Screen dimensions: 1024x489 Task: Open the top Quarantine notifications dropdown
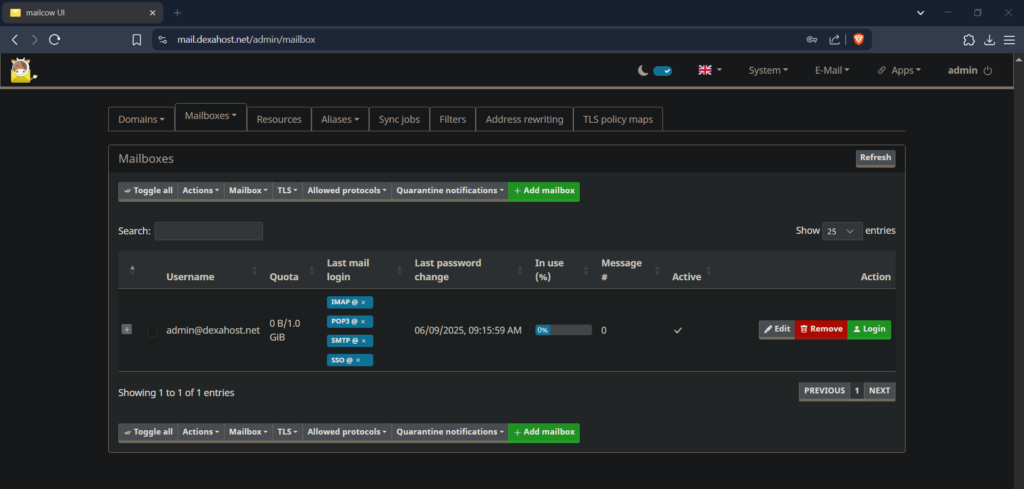pyautogui.click(x=449, y=191)
